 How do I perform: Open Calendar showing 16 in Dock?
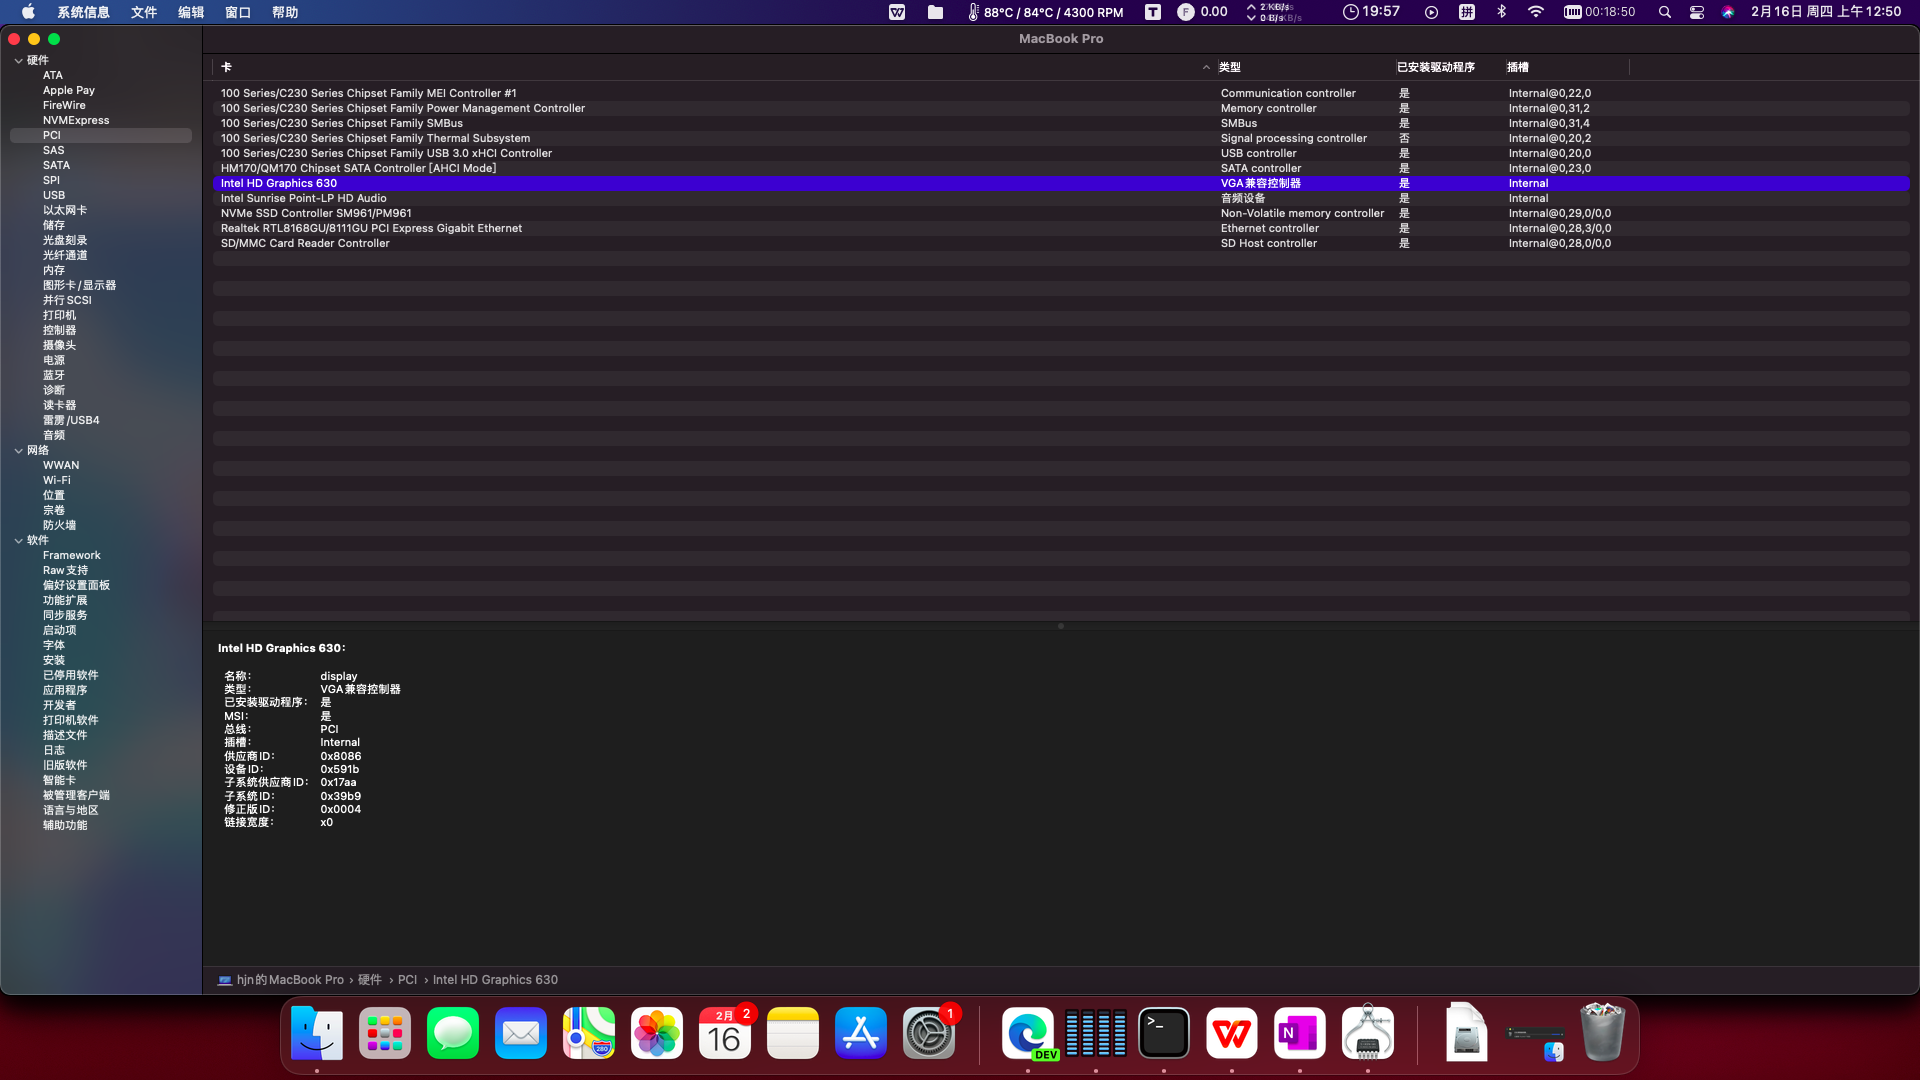(x=725, y=1033)
